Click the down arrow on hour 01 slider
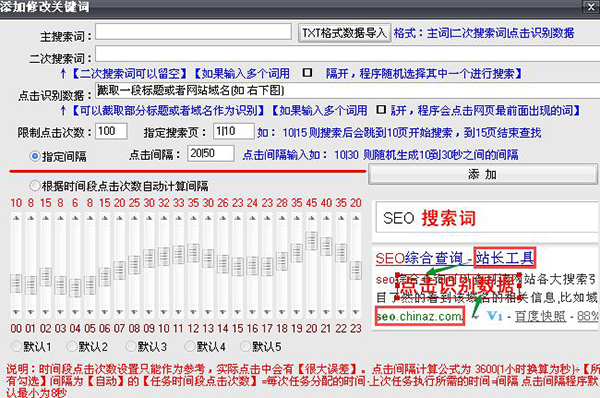Image resolution: width=600 pixels, height=398 pixels. tap(31, 312)
